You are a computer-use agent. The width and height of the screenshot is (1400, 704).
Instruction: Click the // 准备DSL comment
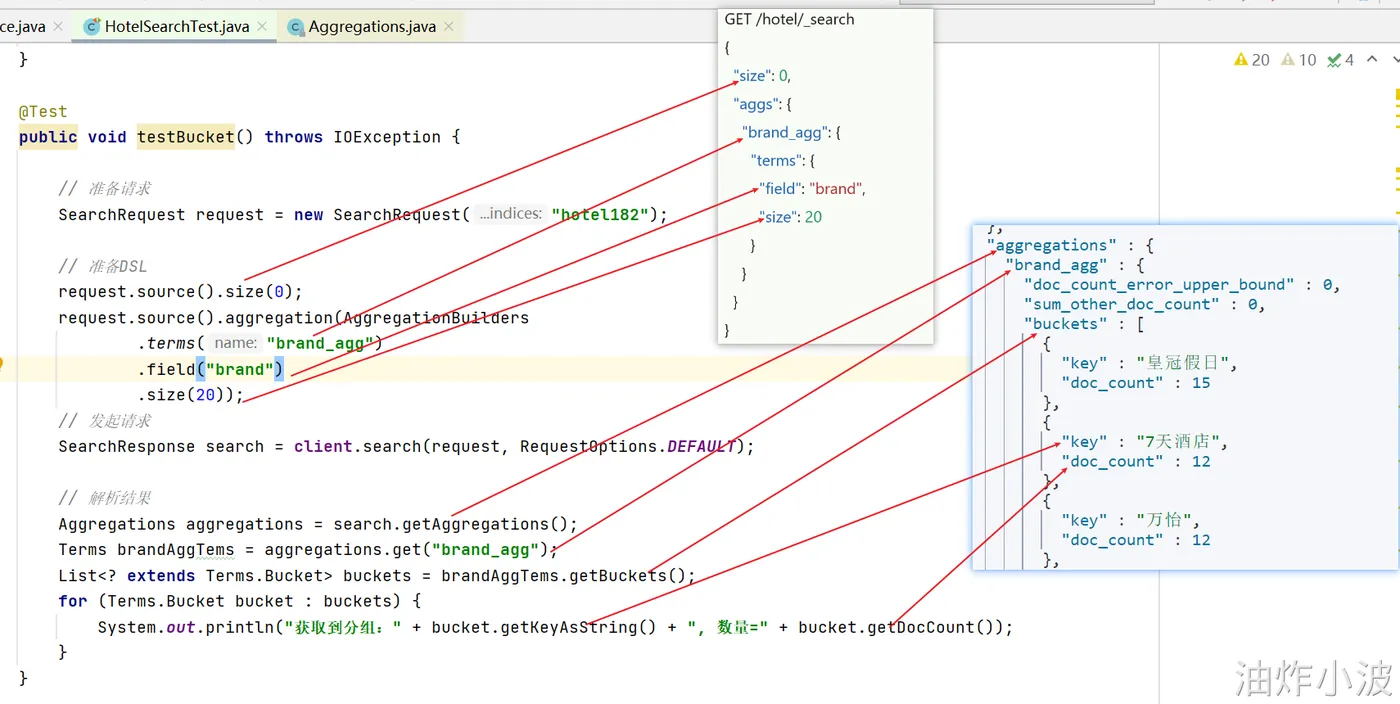(x=102, y=266)
